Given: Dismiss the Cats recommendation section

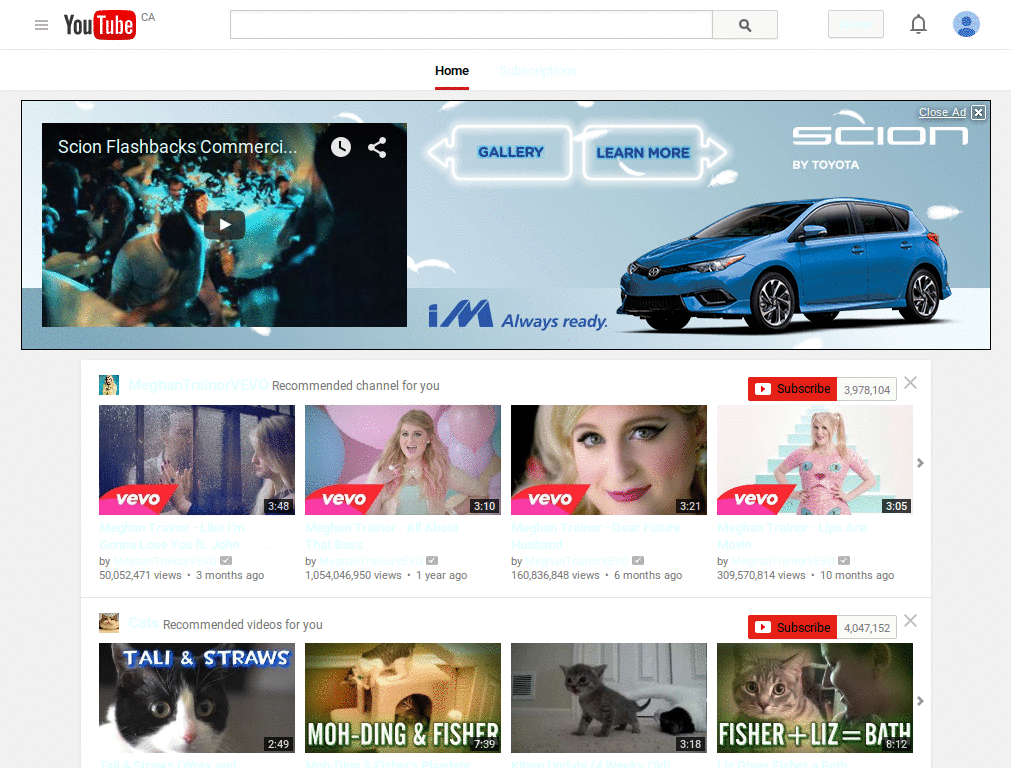Looking at the screenshot, I should pyautogui.click(x=910, y=620).
